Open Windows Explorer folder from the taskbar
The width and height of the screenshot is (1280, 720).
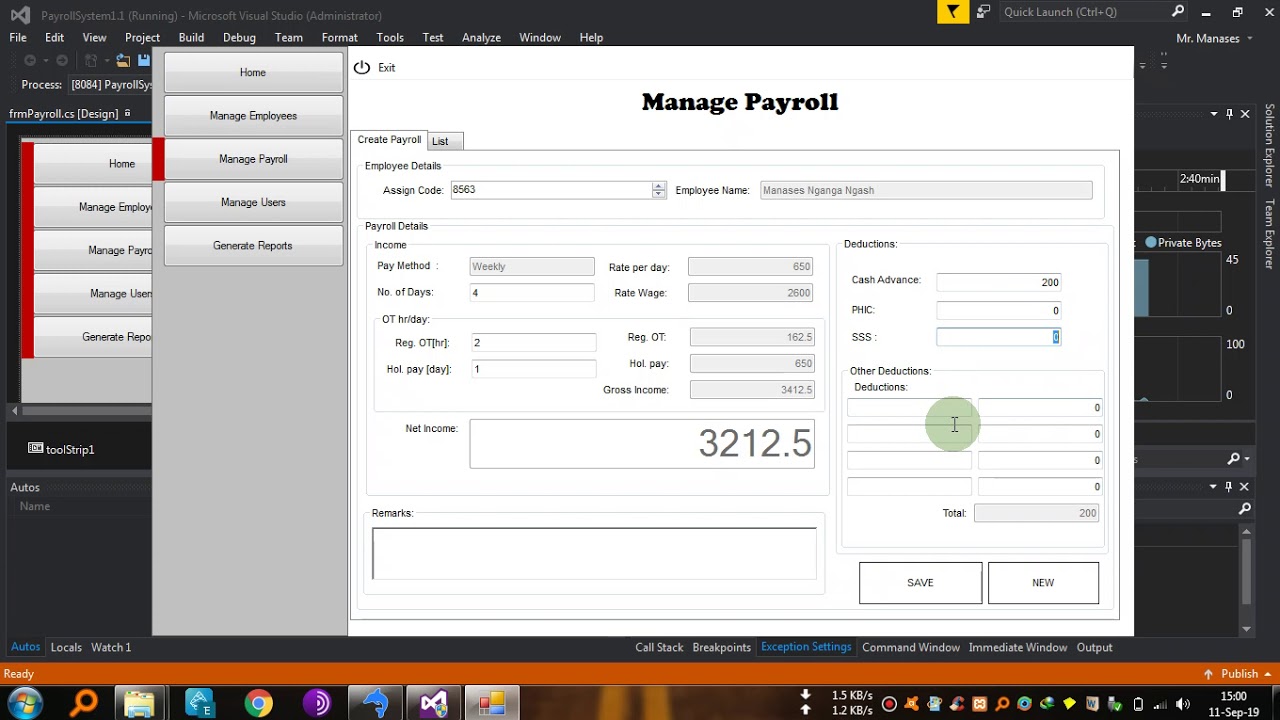(x=140, y=703)
